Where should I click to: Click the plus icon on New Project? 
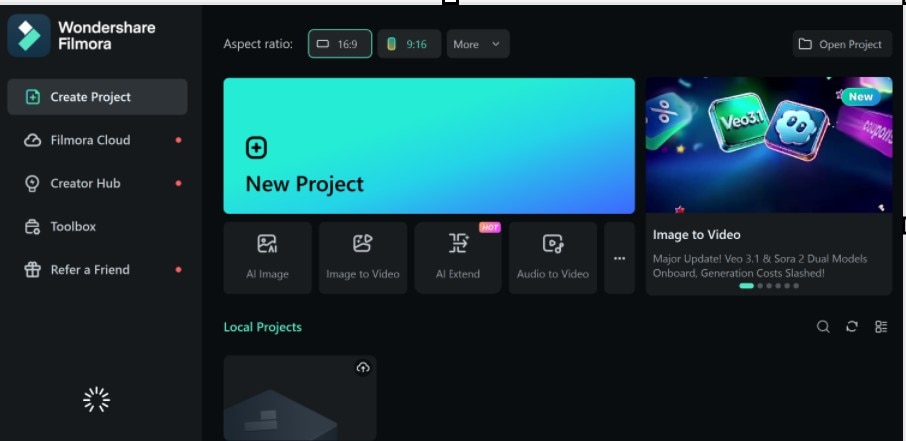pos(257,148)
